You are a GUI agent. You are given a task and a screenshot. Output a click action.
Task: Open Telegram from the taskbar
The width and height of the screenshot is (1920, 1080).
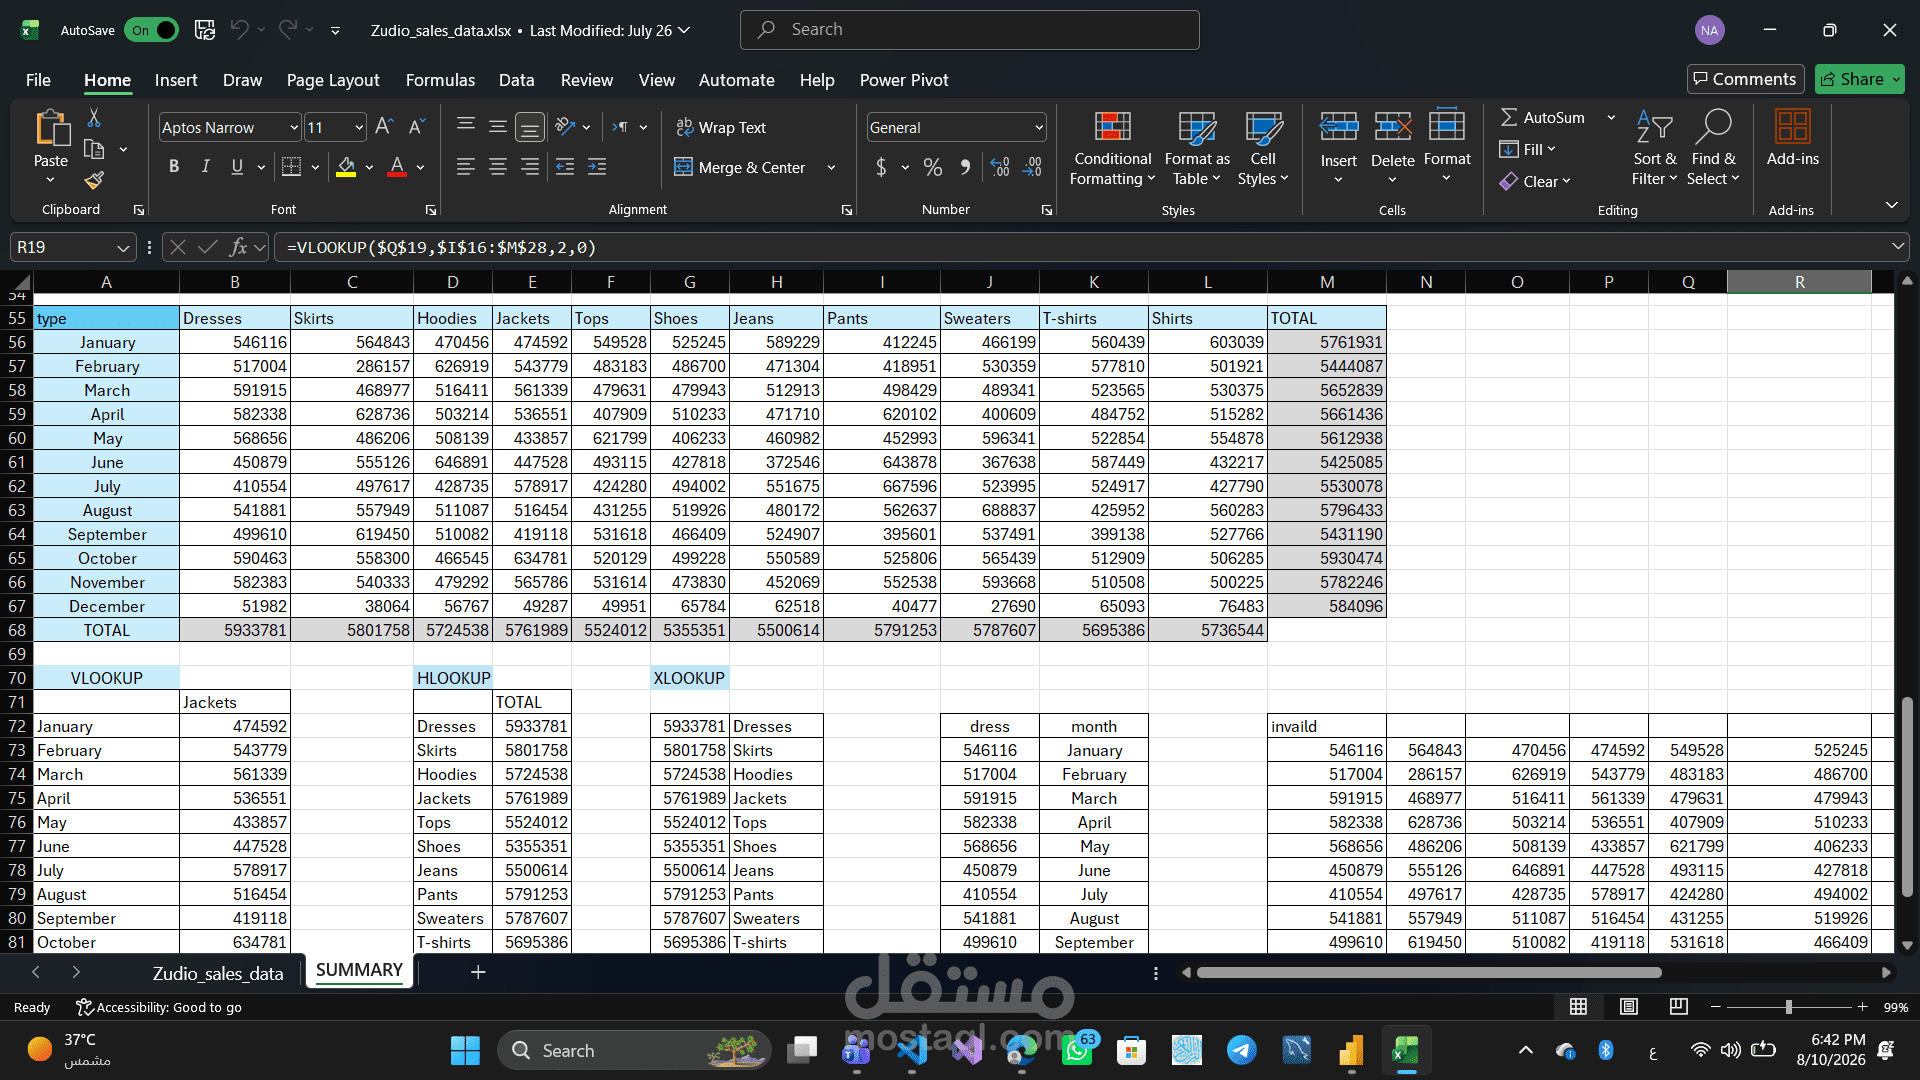[1242, 1050]
